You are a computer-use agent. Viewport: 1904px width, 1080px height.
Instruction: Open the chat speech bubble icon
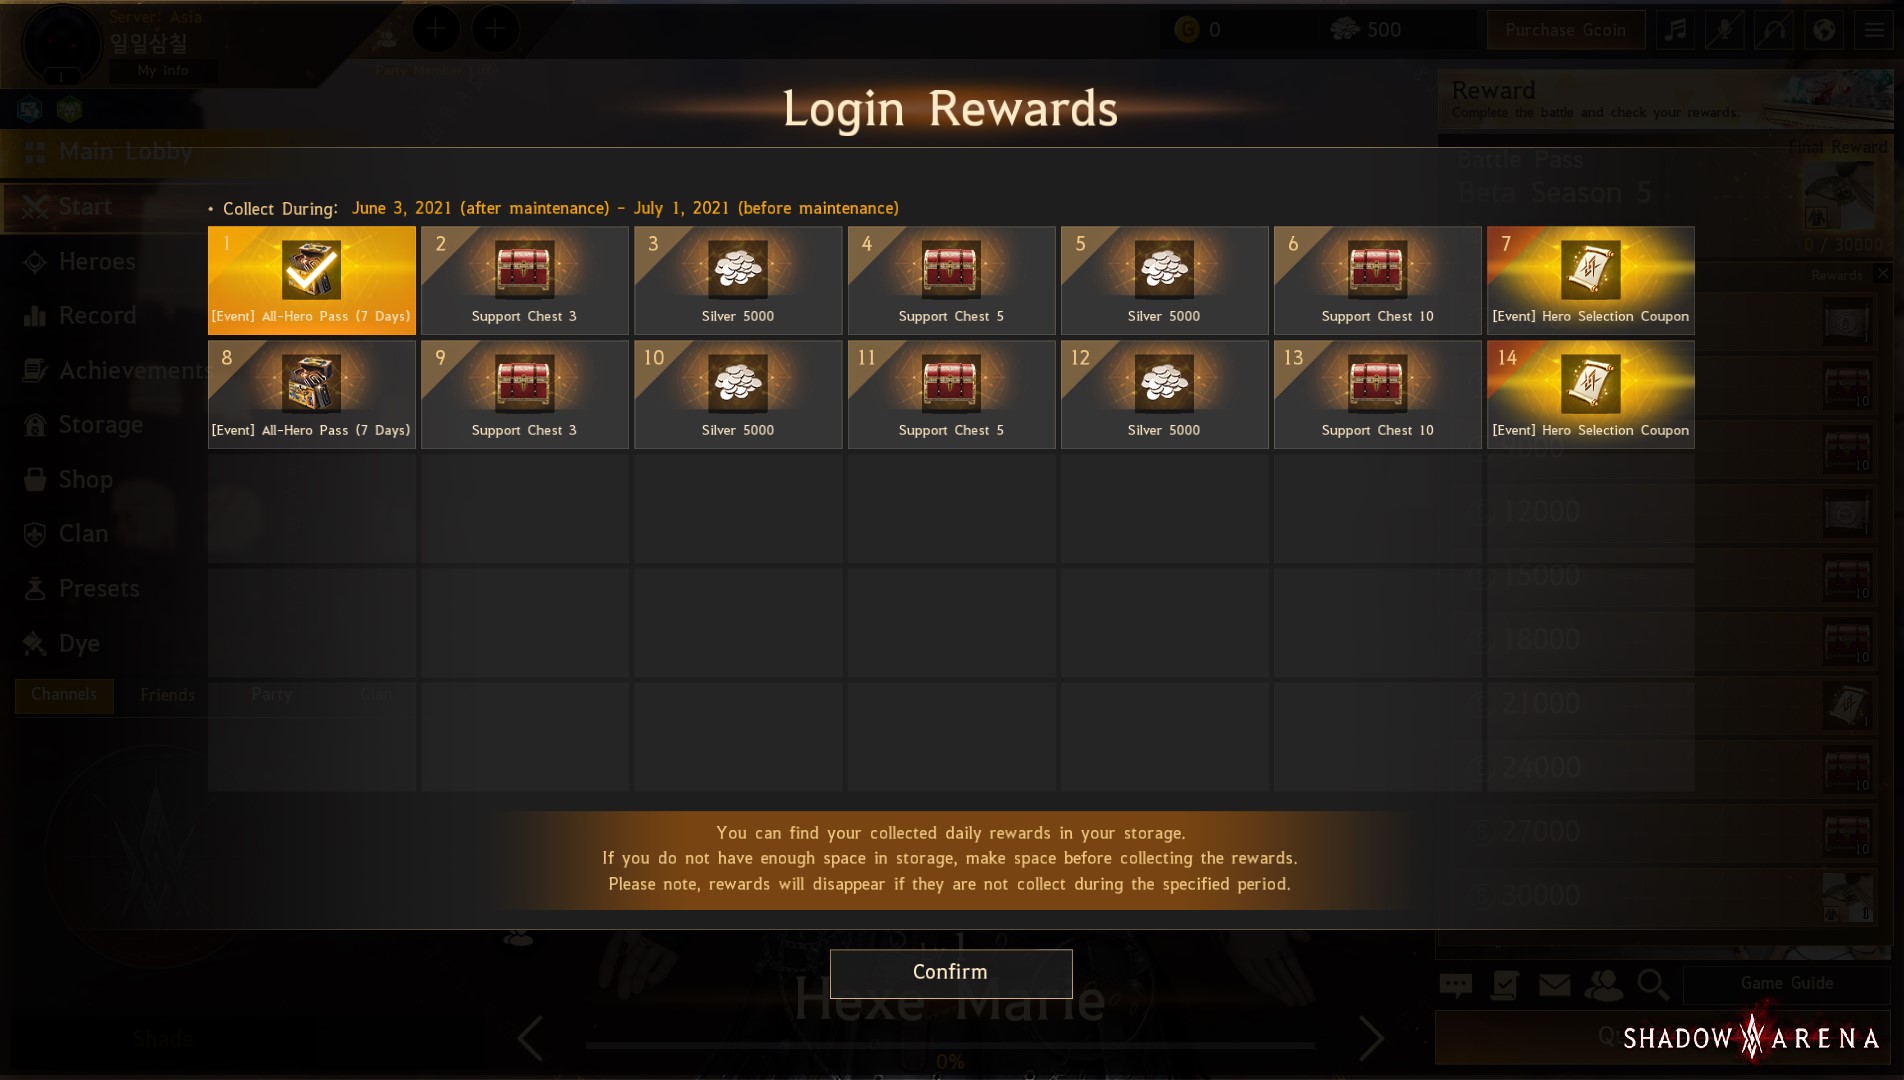pyautogui.click(x=1455, y=985)
